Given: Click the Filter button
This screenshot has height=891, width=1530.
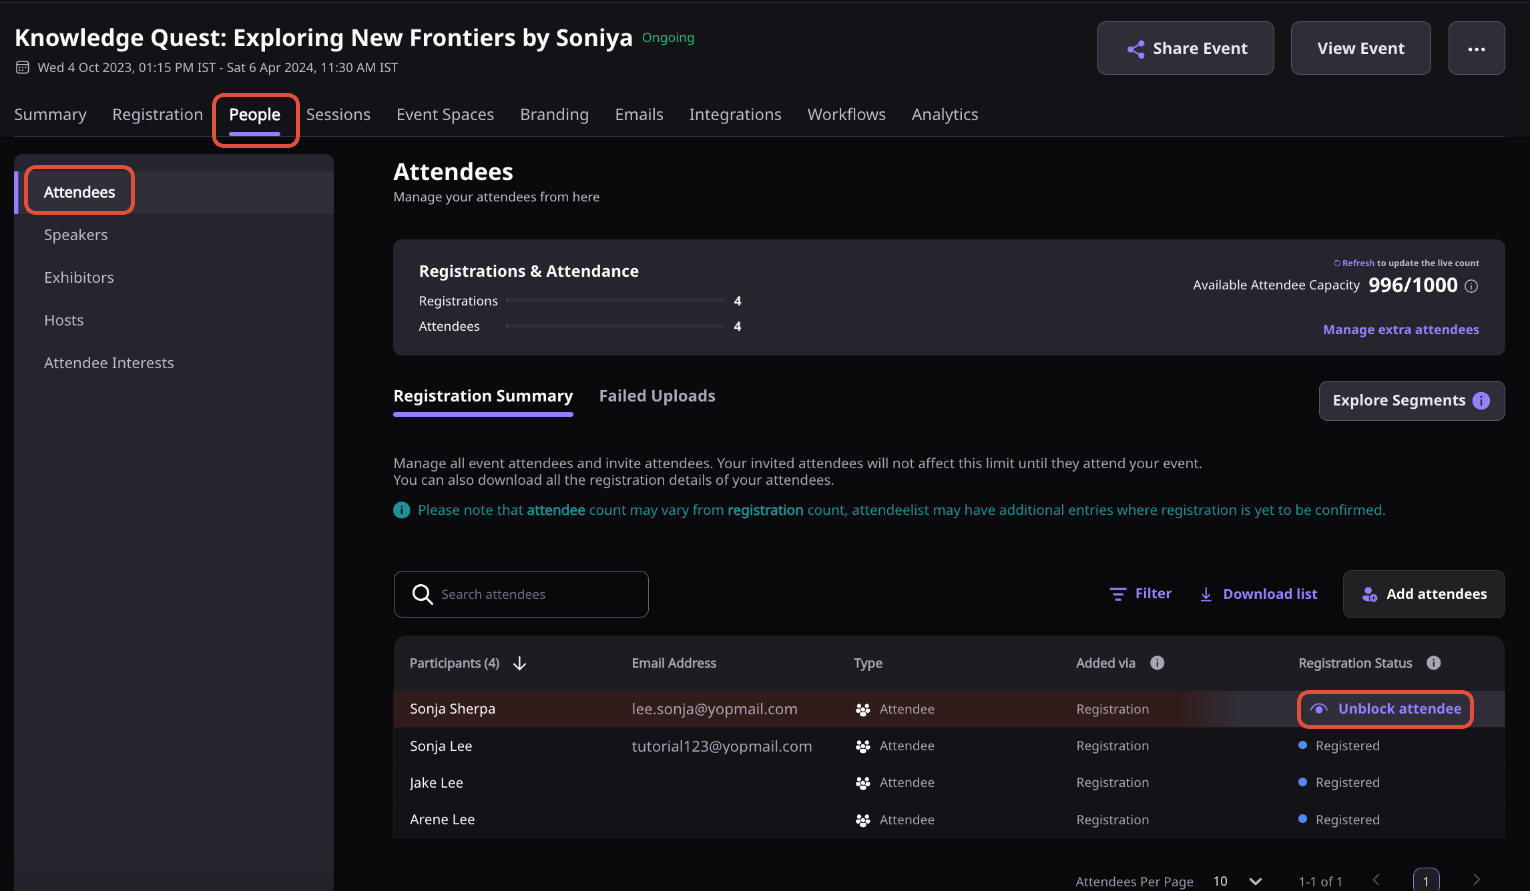Looking at the screenshot, I should click(1140, 594).
